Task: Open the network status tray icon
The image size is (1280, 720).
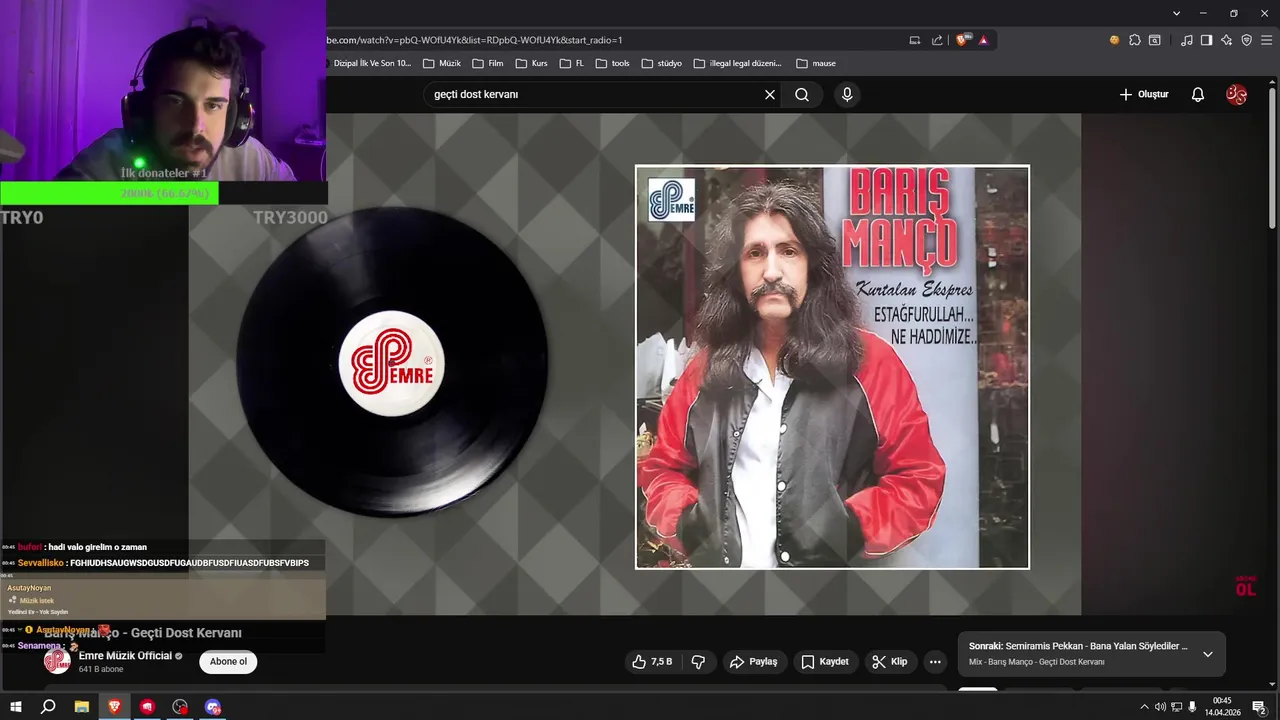Action: pos(1176,707)
